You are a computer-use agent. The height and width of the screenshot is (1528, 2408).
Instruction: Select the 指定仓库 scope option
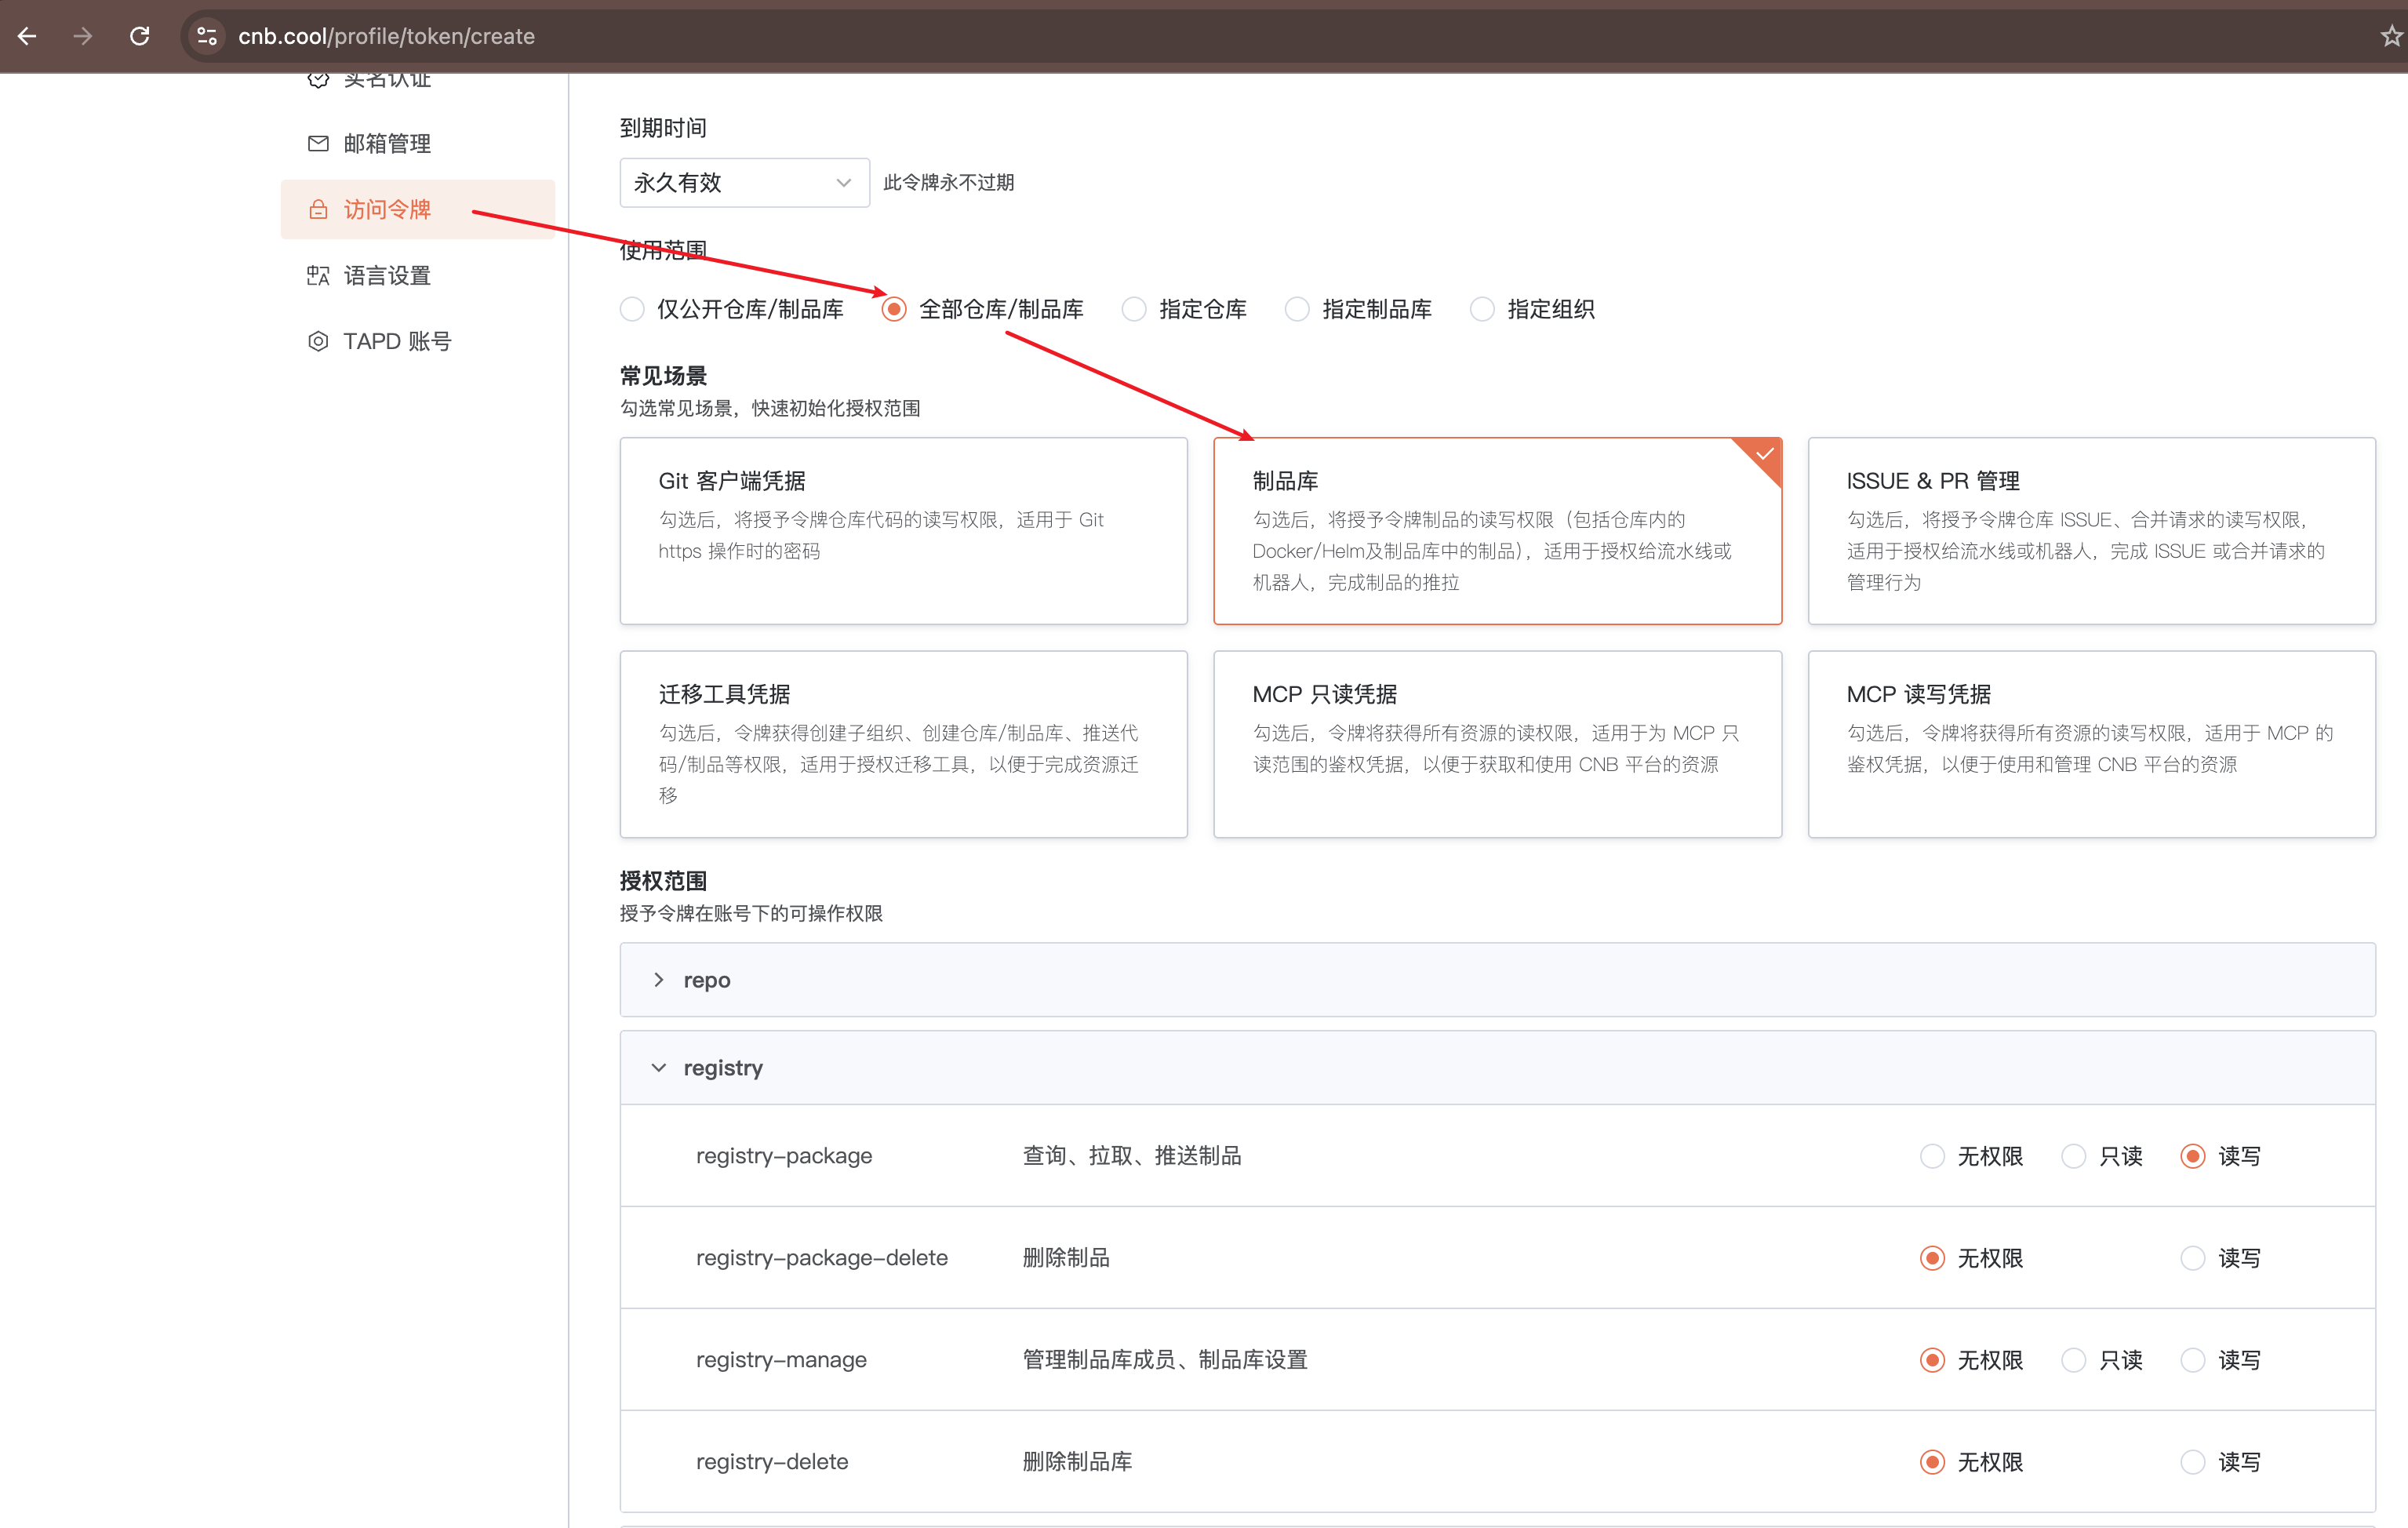[x=1133, y=309]
